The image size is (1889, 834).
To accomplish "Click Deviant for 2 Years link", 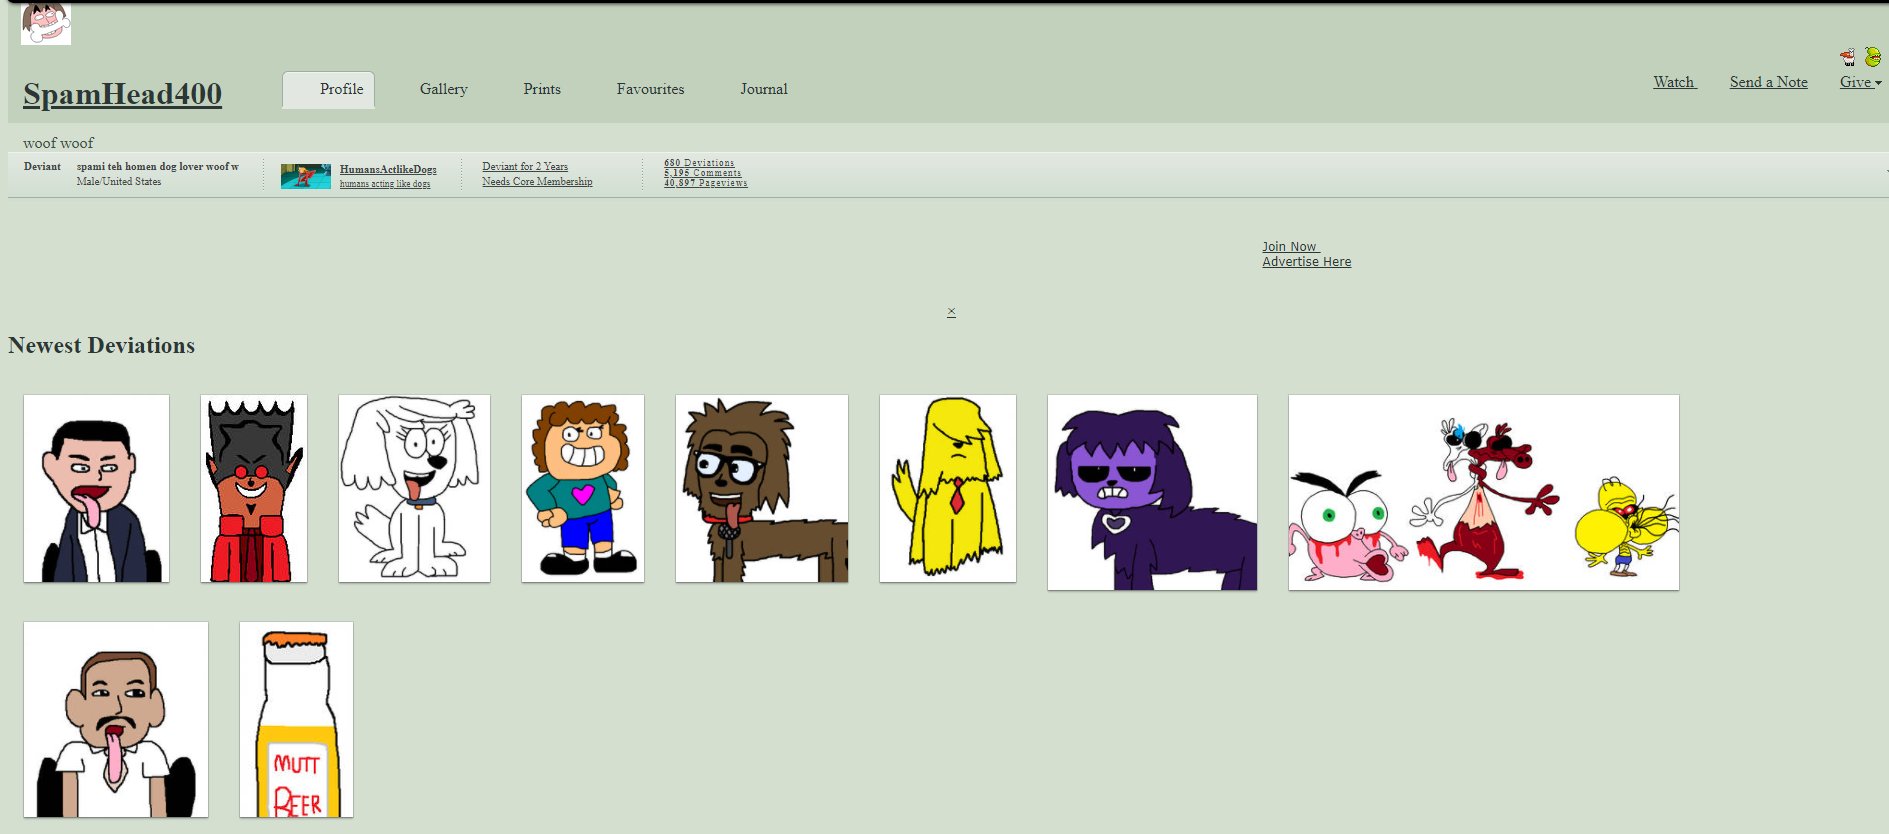I will pyautogui.click(x=525, y=167).
